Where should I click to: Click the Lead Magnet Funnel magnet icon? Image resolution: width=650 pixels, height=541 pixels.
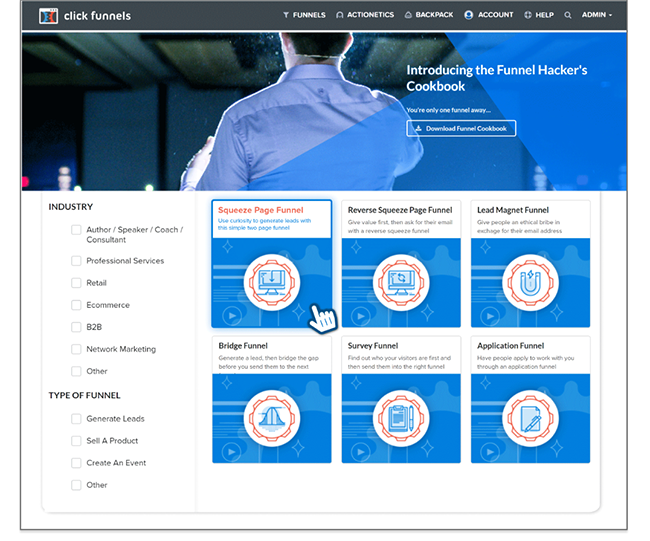click(x=530, y=282)
